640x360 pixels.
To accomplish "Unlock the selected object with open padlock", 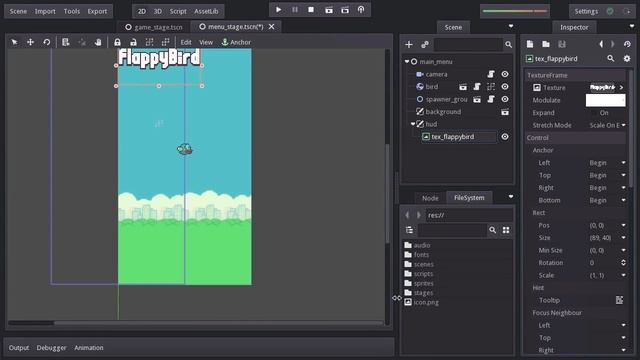I will tap(133, 42).
